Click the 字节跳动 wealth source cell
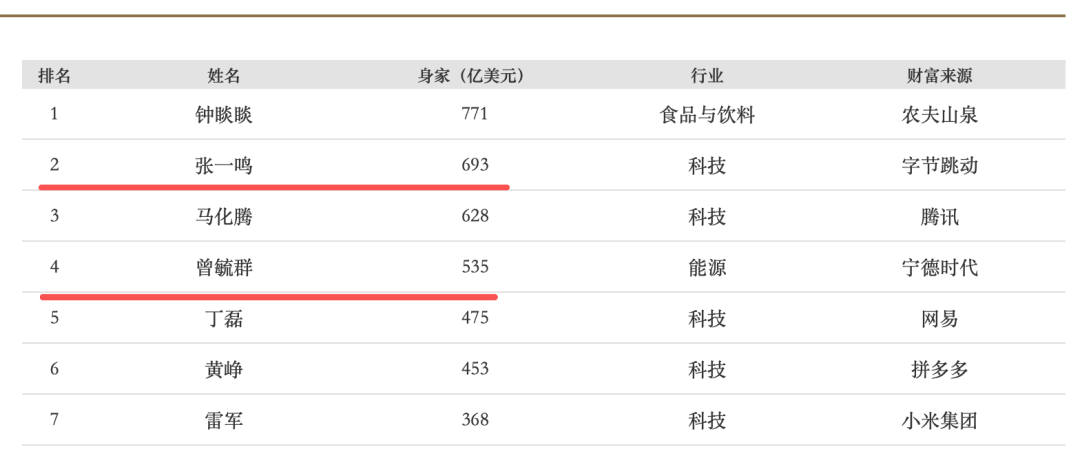The image size is (1080, 456). click(939, 166)
